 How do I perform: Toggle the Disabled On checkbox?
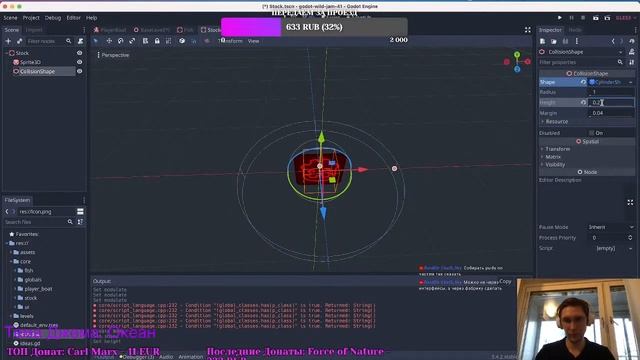[591, 133]
